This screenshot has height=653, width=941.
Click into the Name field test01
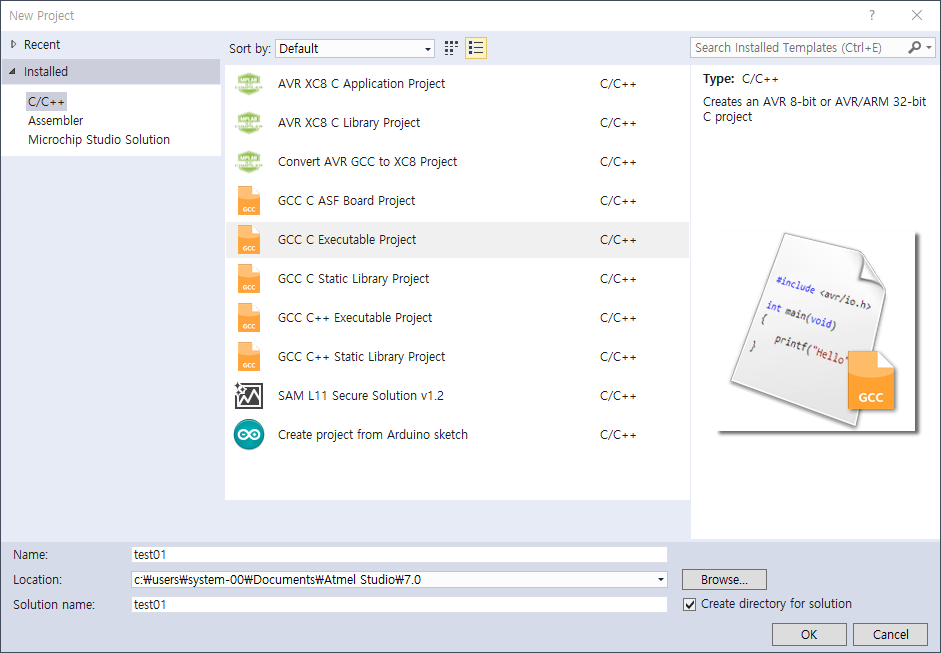[x=399, y=555]
